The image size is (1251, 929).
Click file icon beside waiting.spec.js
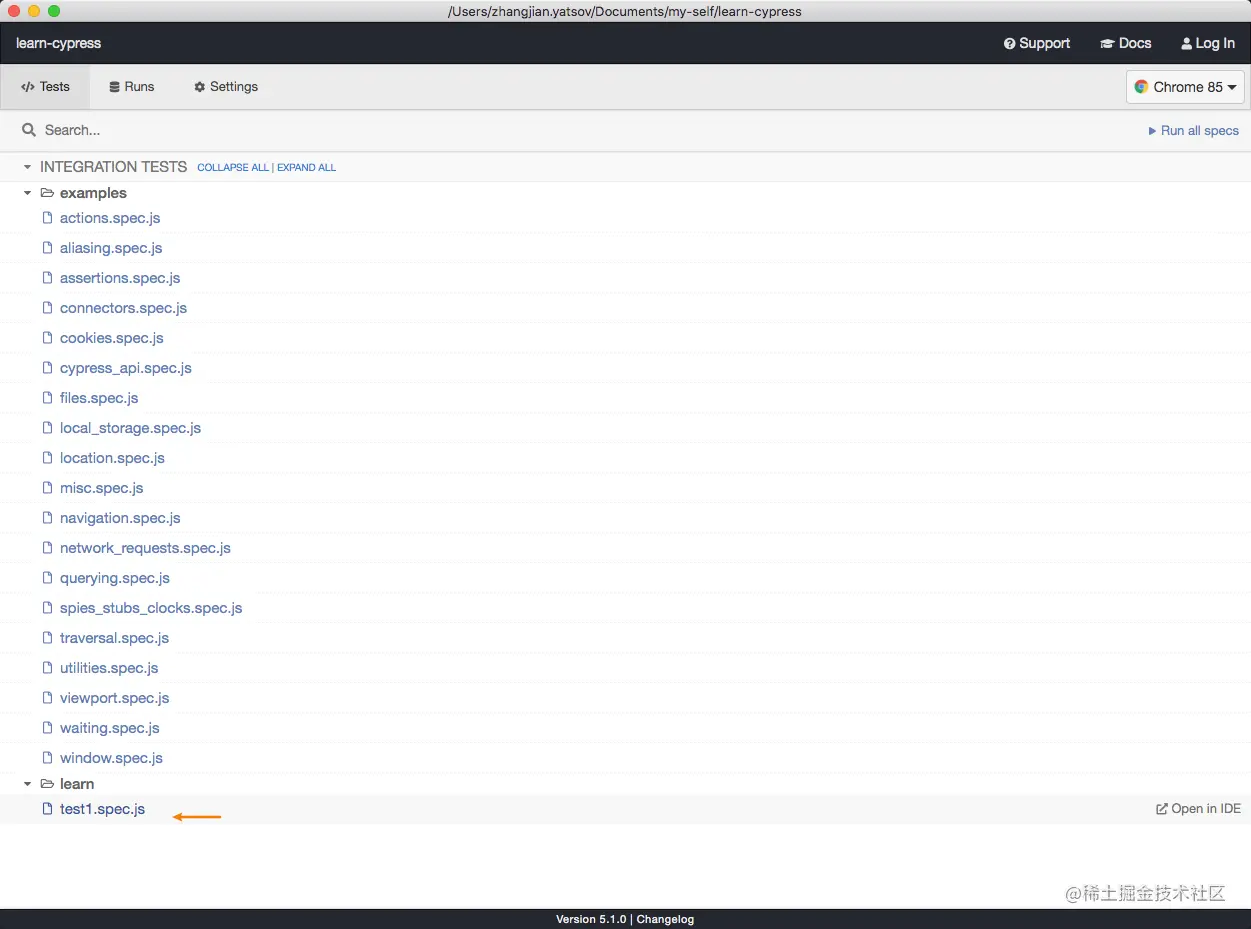47,728
